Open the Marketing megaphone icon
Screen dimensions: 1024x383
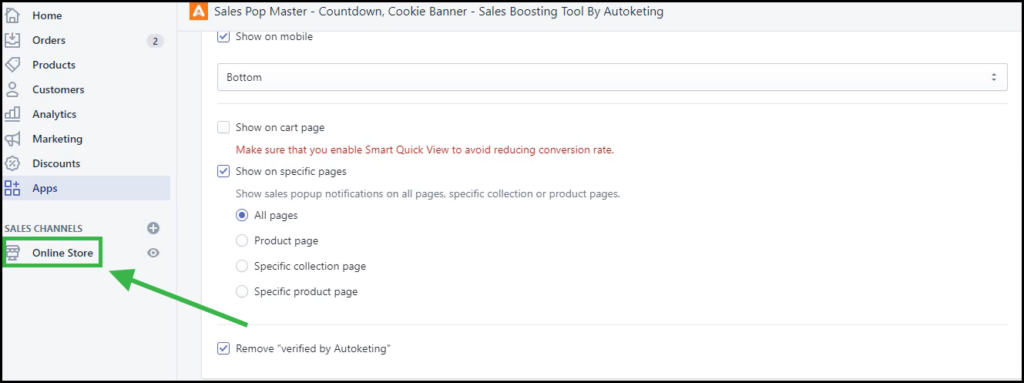coord(12,139)
